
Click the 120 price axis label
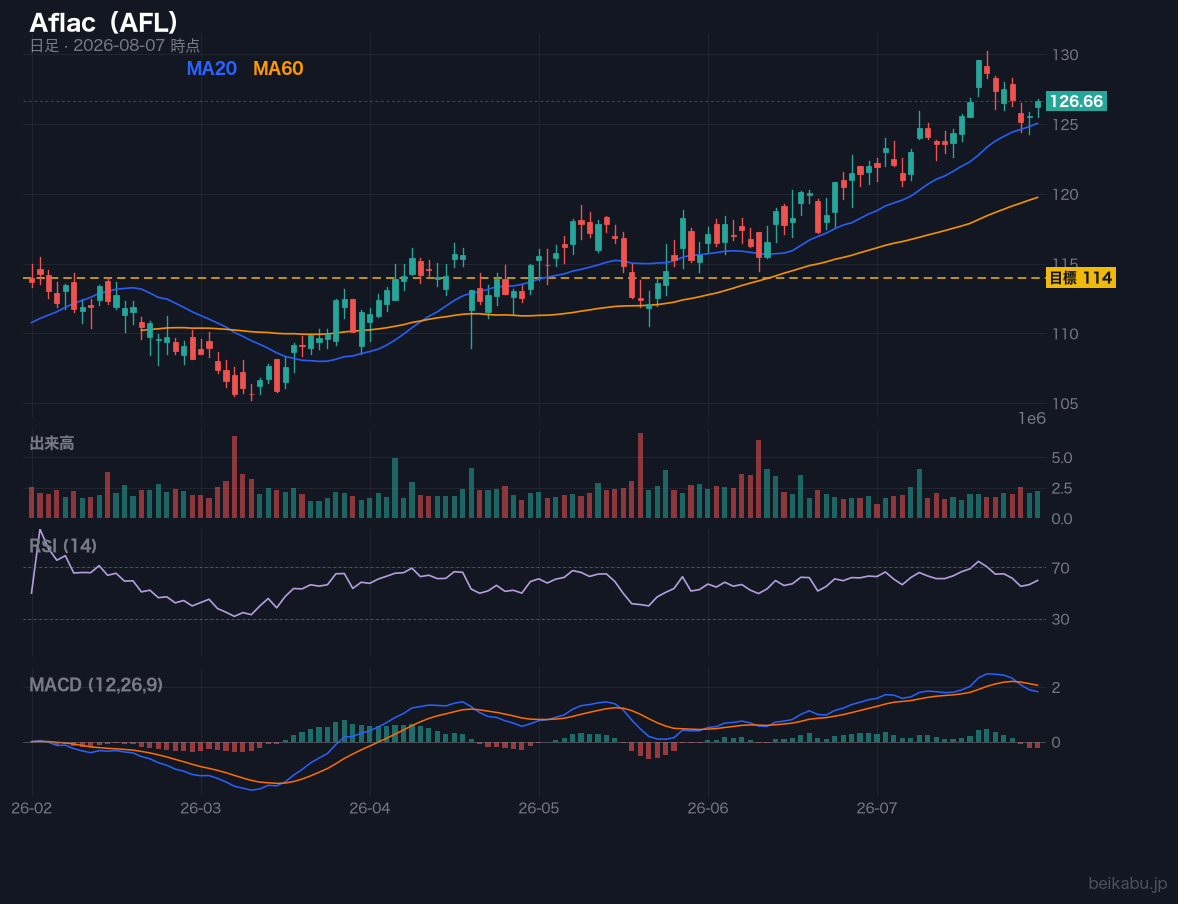click(x=1065, y=194)
